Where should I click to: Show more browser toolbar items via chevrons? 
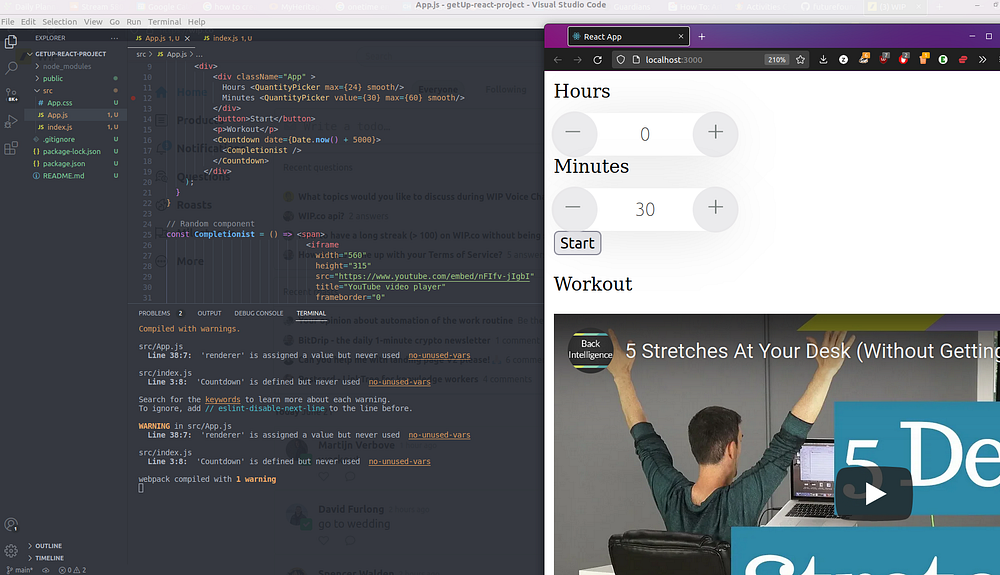point(983,60)
